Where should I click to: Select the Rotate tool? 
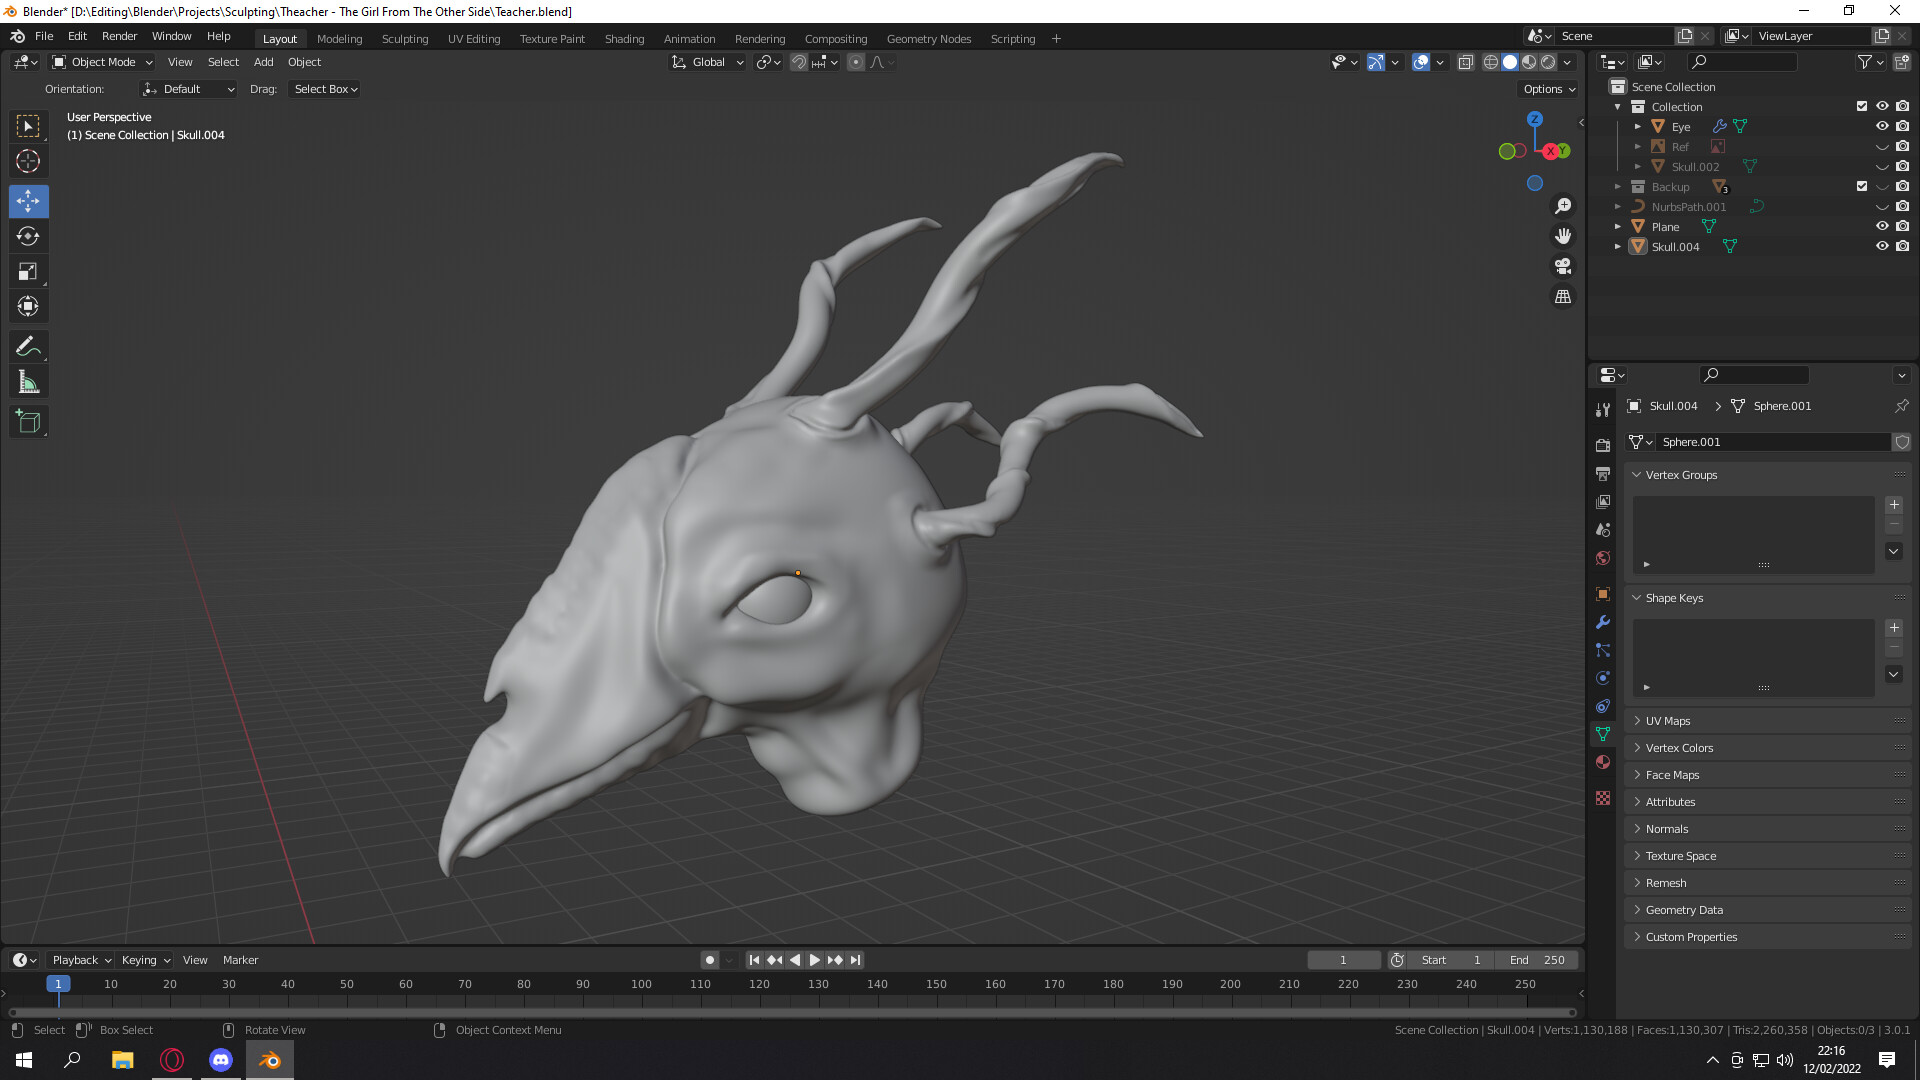coord(28,236)
